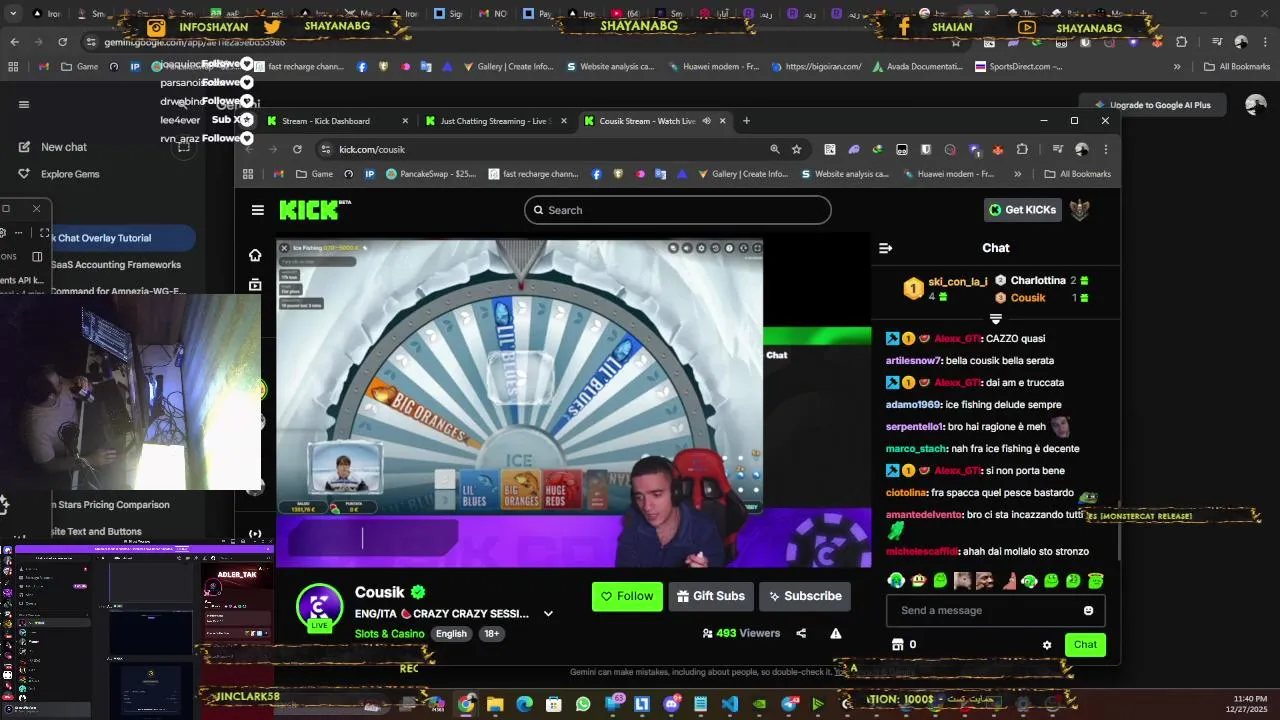Image resolution: width=1280 pixels, height=720 pixels.
Task: Click username Alexx_GT in CAZZO quasi message
Action: 956,339
